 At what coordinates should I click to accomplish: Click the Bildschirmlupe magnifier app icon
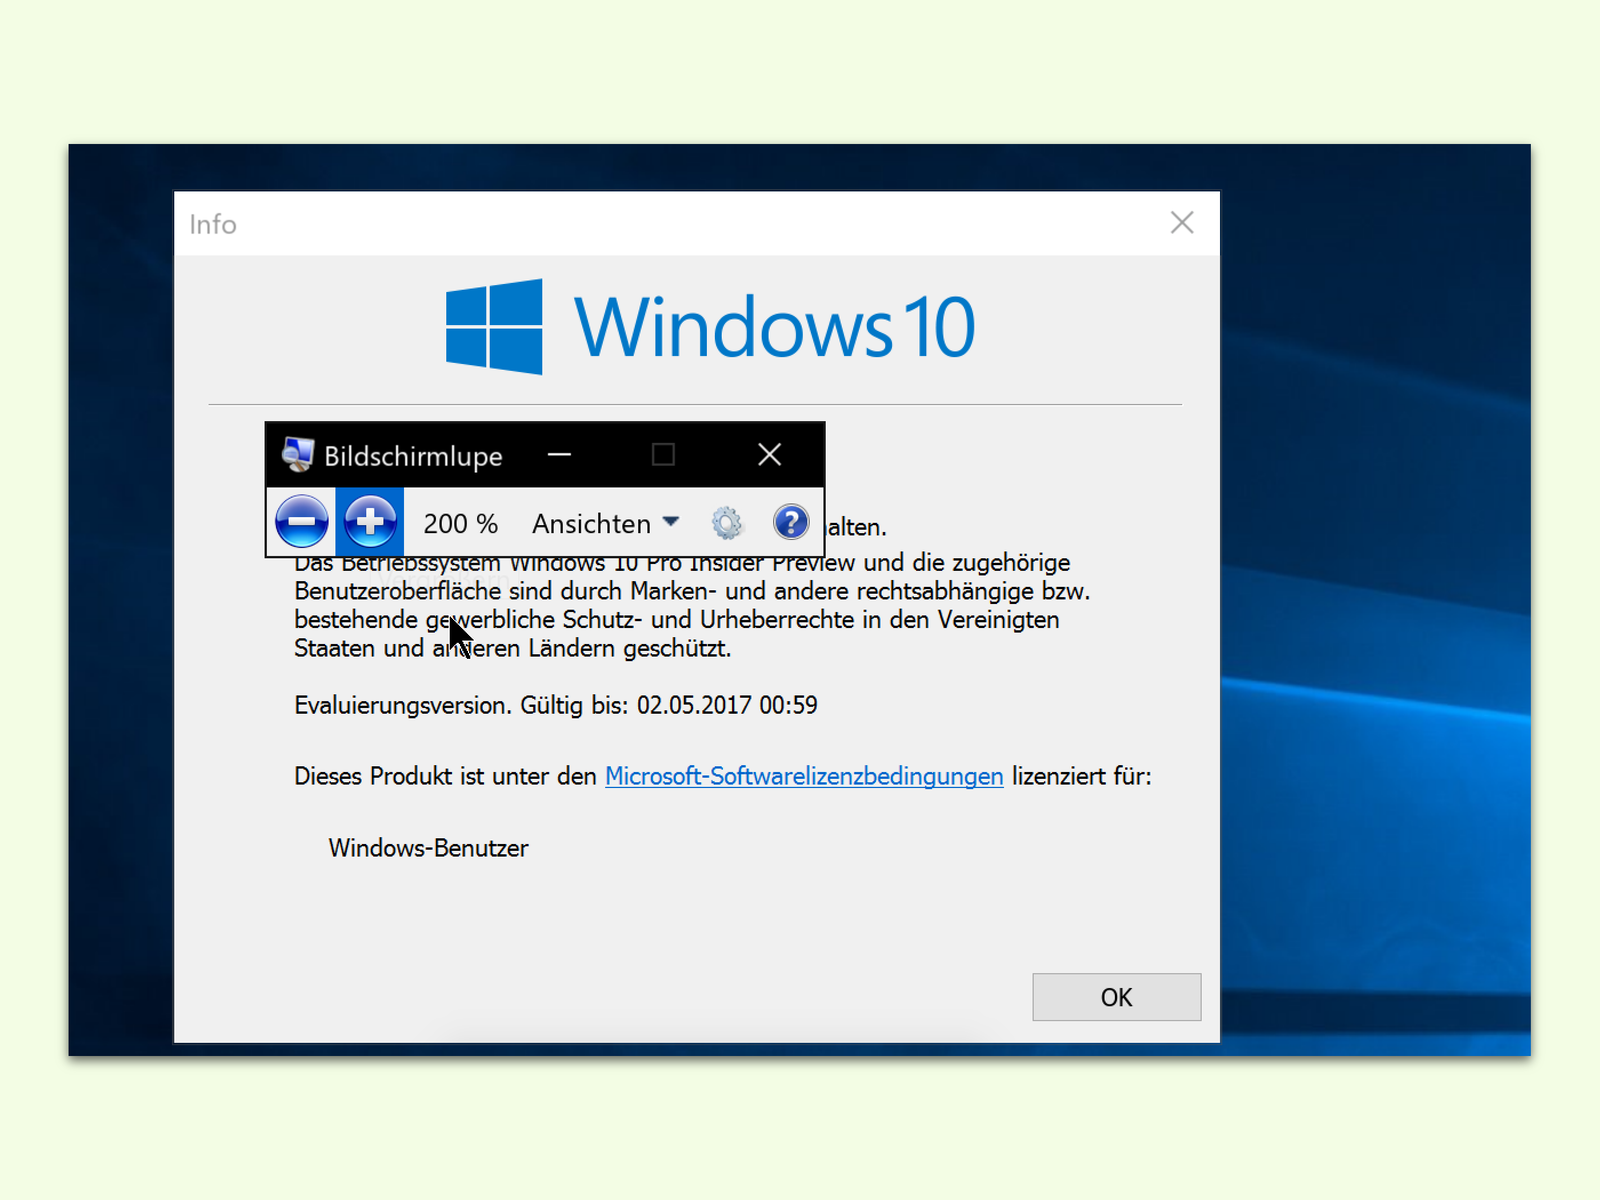pyautogui.click(x=297, y=455)
